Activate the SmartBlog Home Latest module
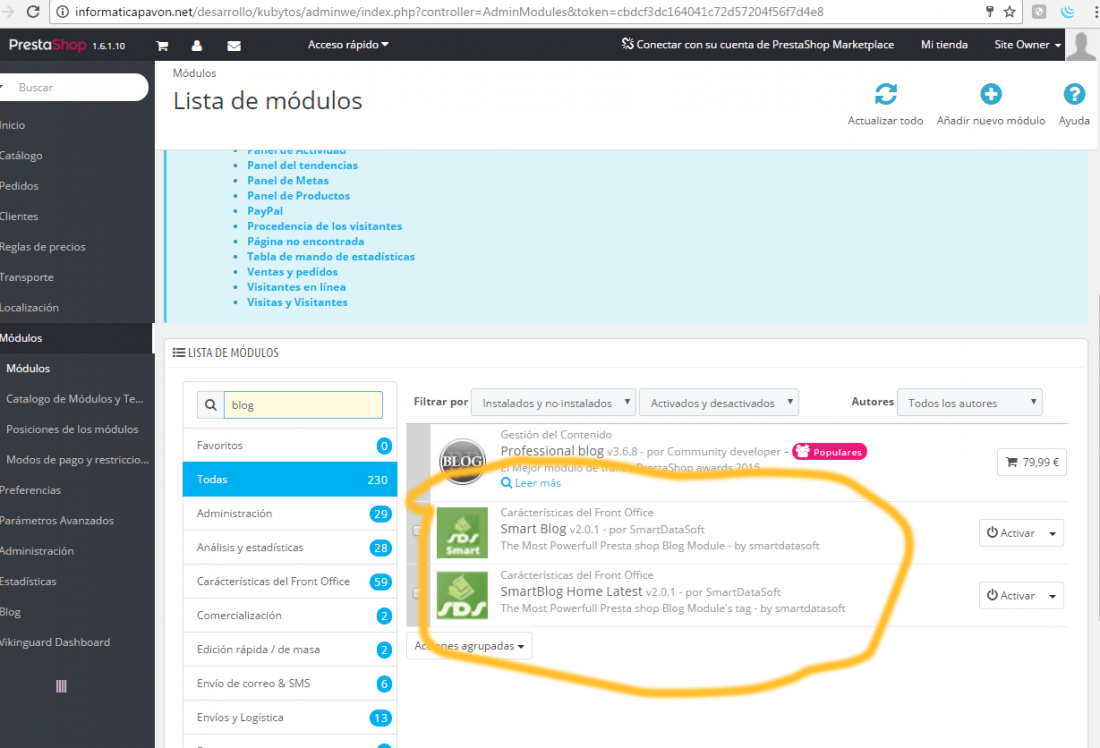The width and height of the screenshot is (1100, 748). (x=1011, y=596)
